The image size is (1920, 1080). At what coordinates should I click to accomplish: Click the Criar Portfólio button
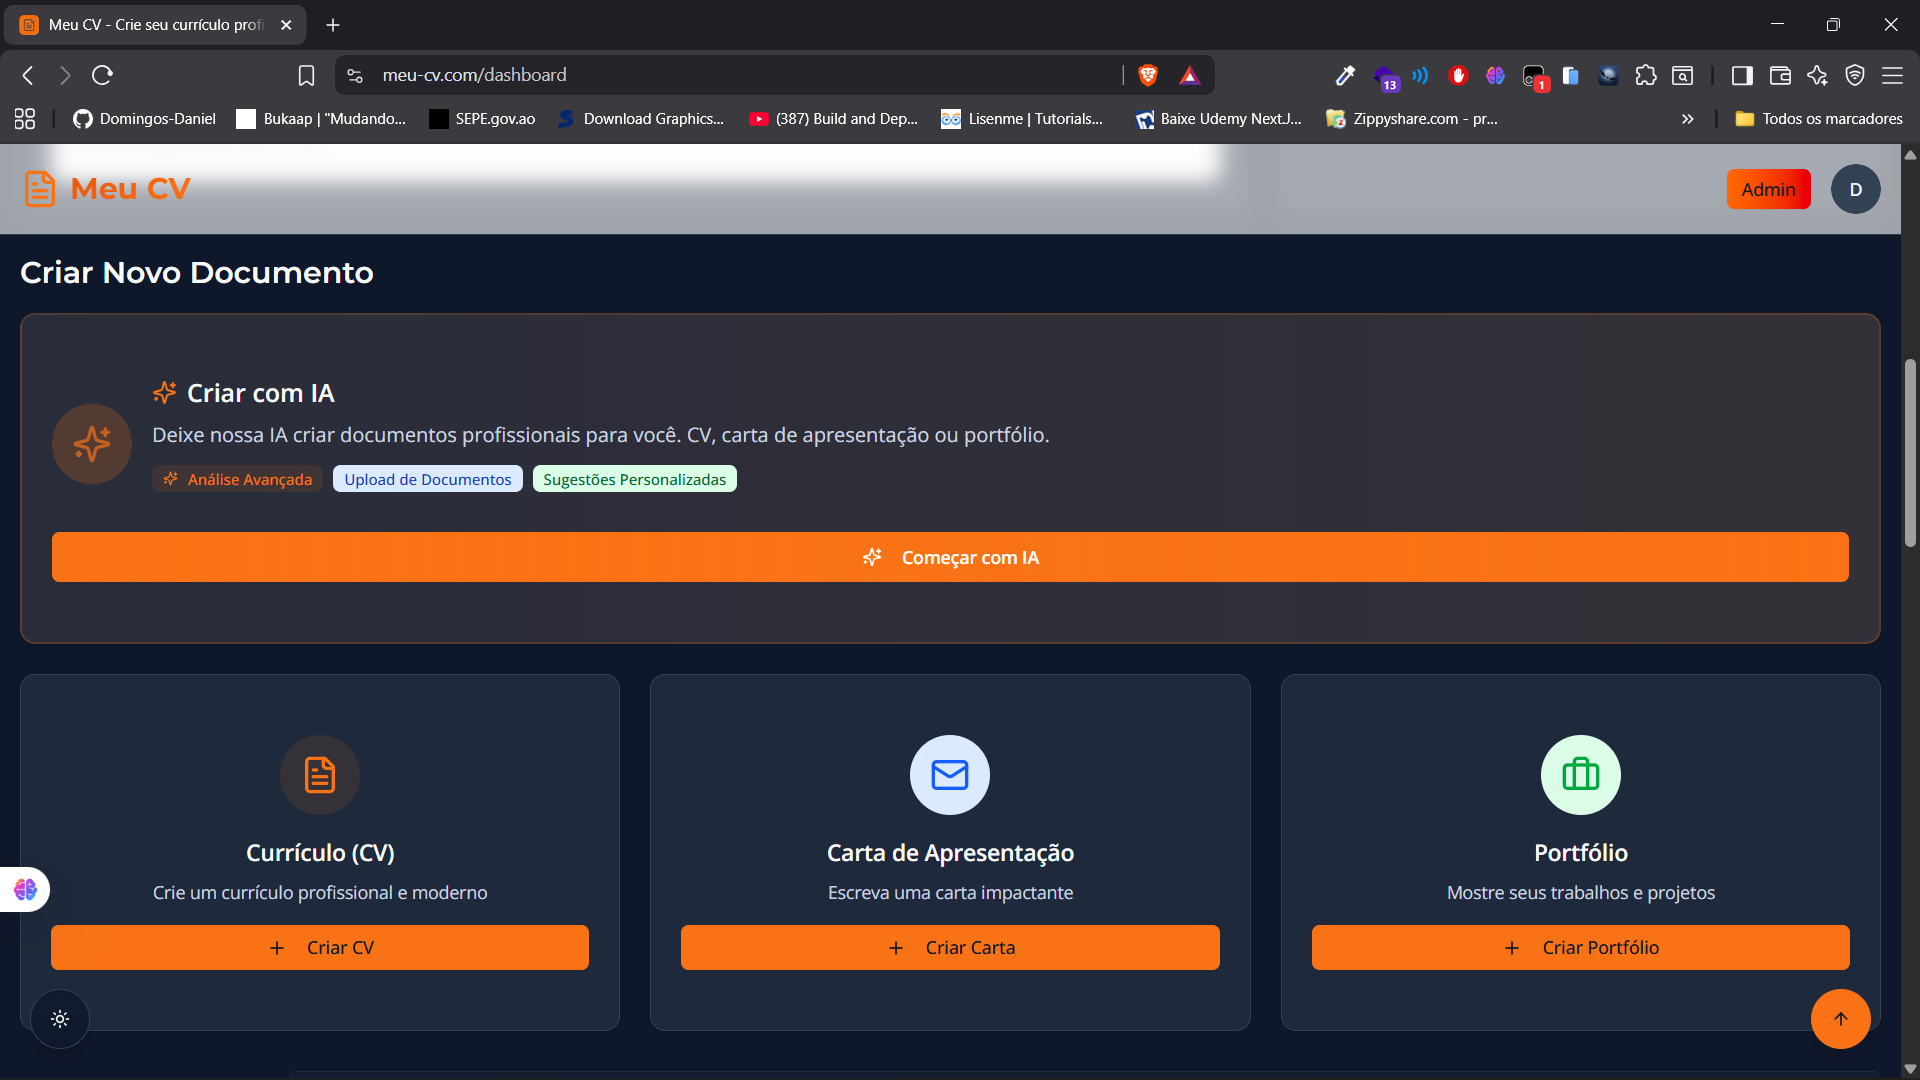point(1580,947)
